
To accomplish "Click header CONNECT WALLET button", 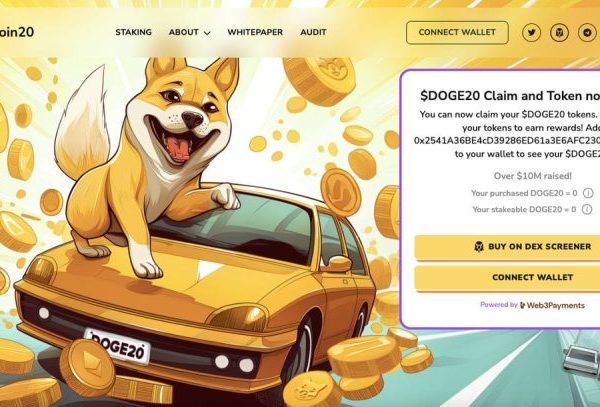I will [x=457, y=33].
